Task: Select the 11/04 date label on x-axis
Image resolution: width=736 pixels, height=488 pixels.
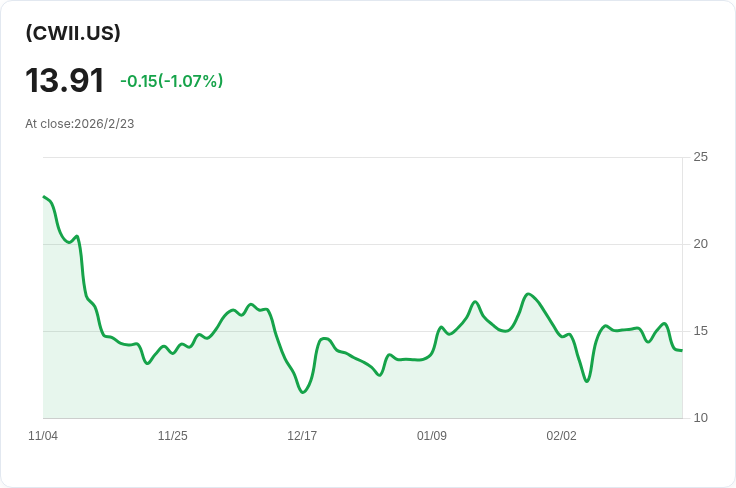Action: point(43,436)
